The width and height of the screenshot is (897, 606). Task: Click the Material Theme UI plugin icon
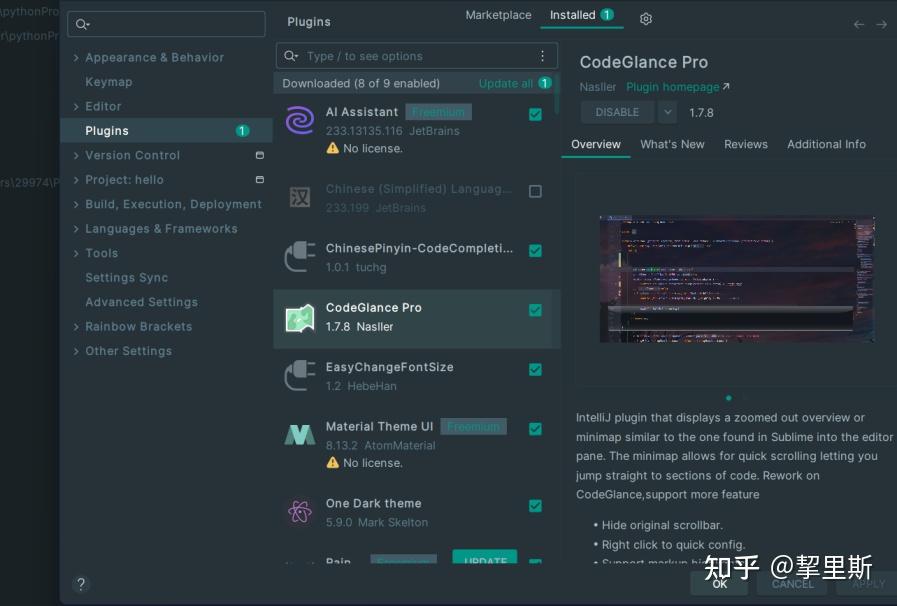tap(300, 434)
